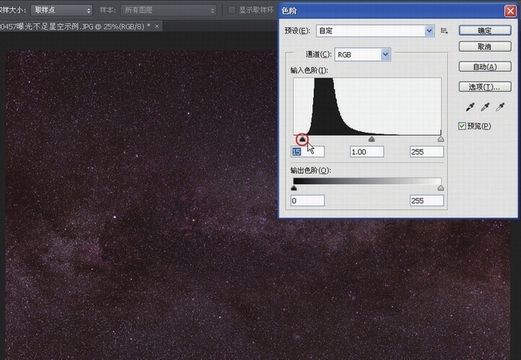Click the gray point eyedropper icon

click(485, 107)
